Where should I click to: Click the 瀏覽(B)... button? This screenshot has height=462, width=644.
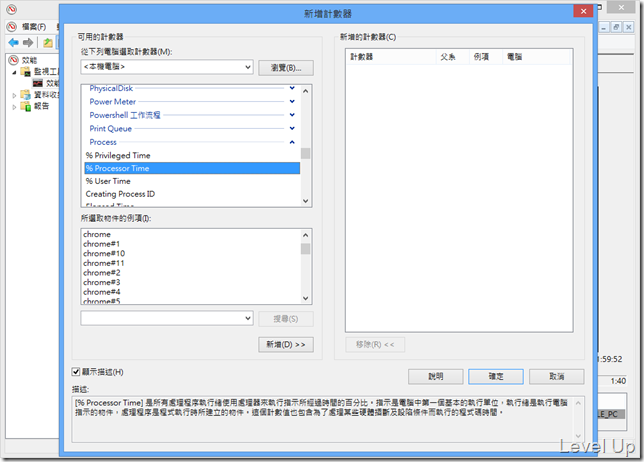[x=286, y=68]
